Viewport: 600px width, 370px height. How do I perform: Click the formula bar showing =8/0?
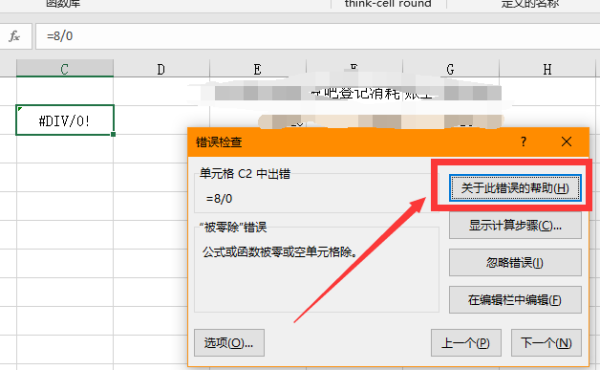[x=318, y=36]
